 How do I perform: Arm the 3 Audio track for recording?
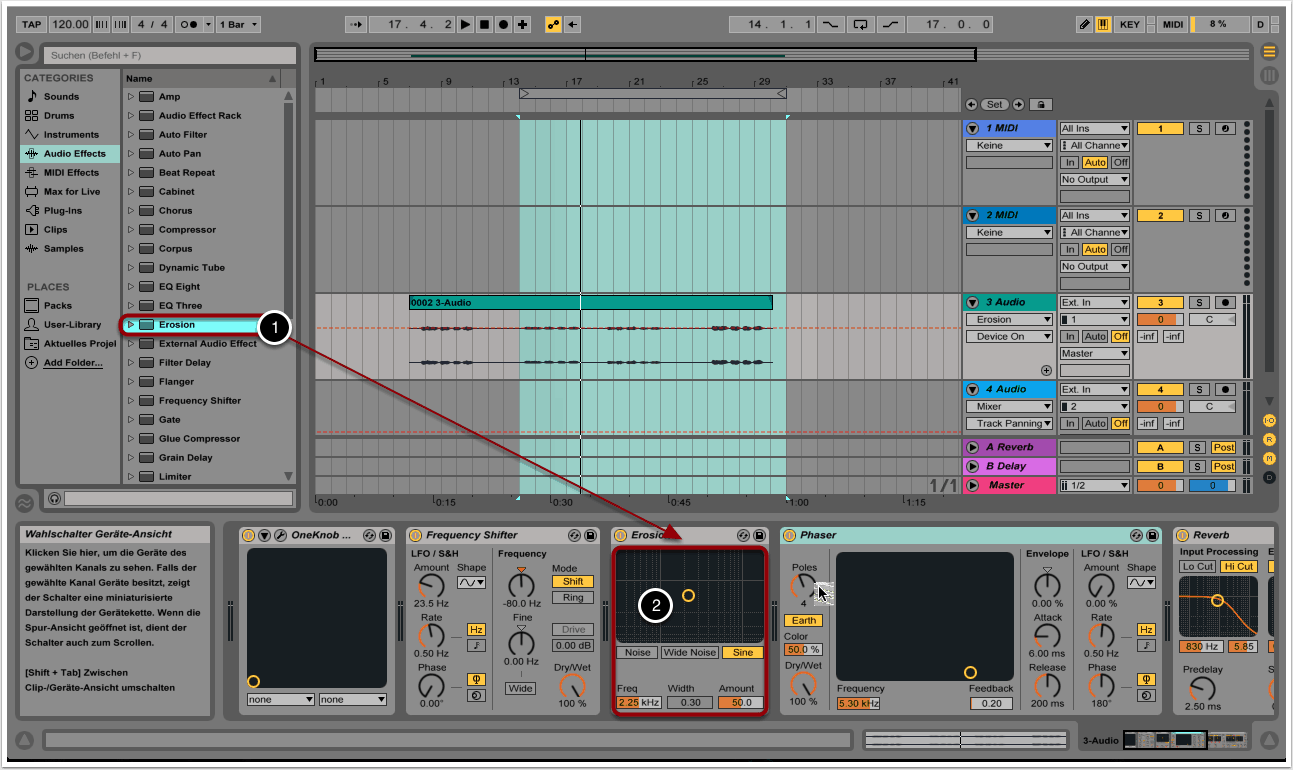1225,302
